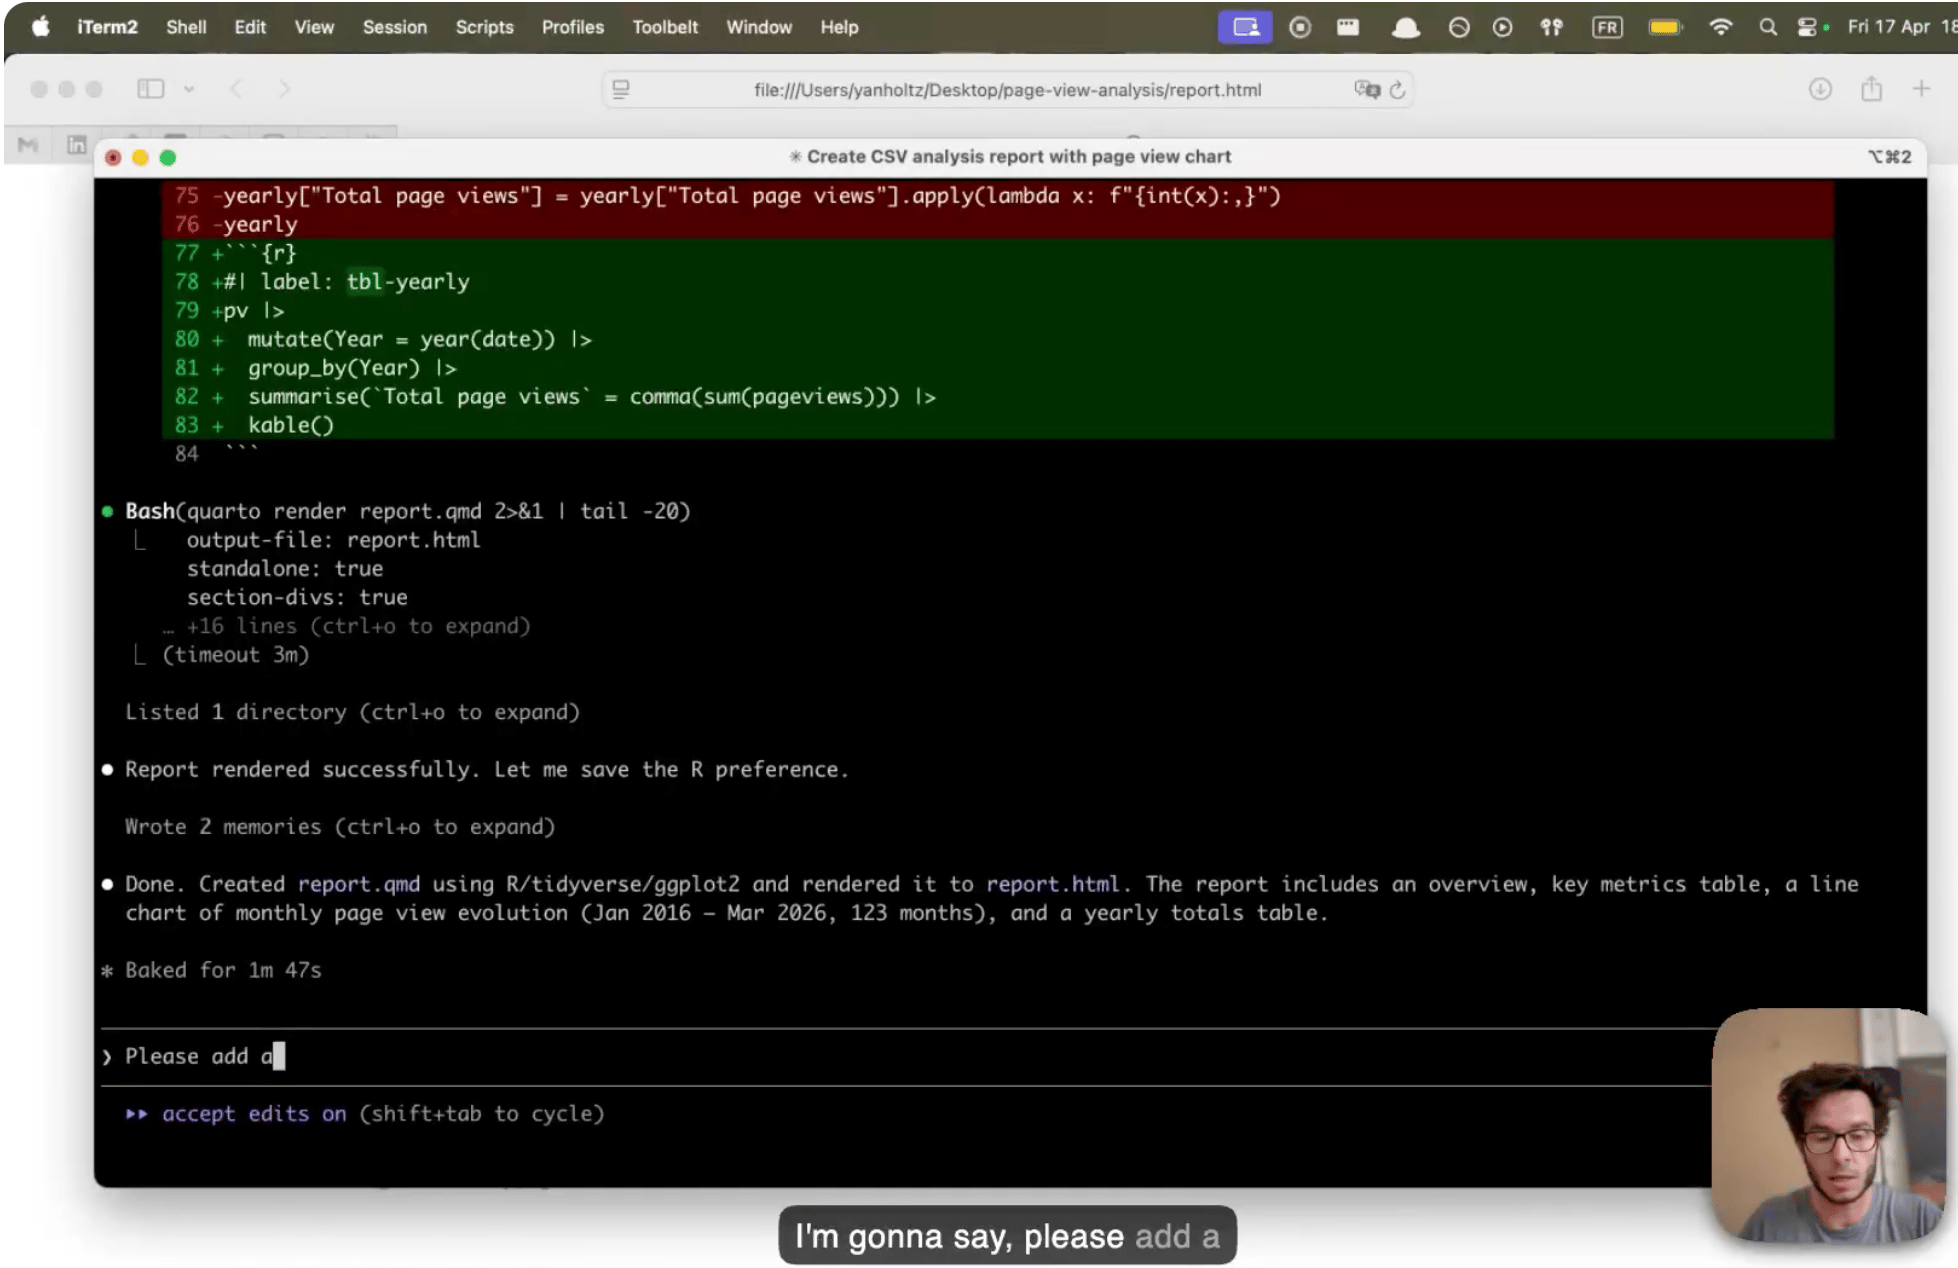Open a new tab with plus icon
The height and width of the screenshot is (1268, 1958).
(x=1921, y=89)
